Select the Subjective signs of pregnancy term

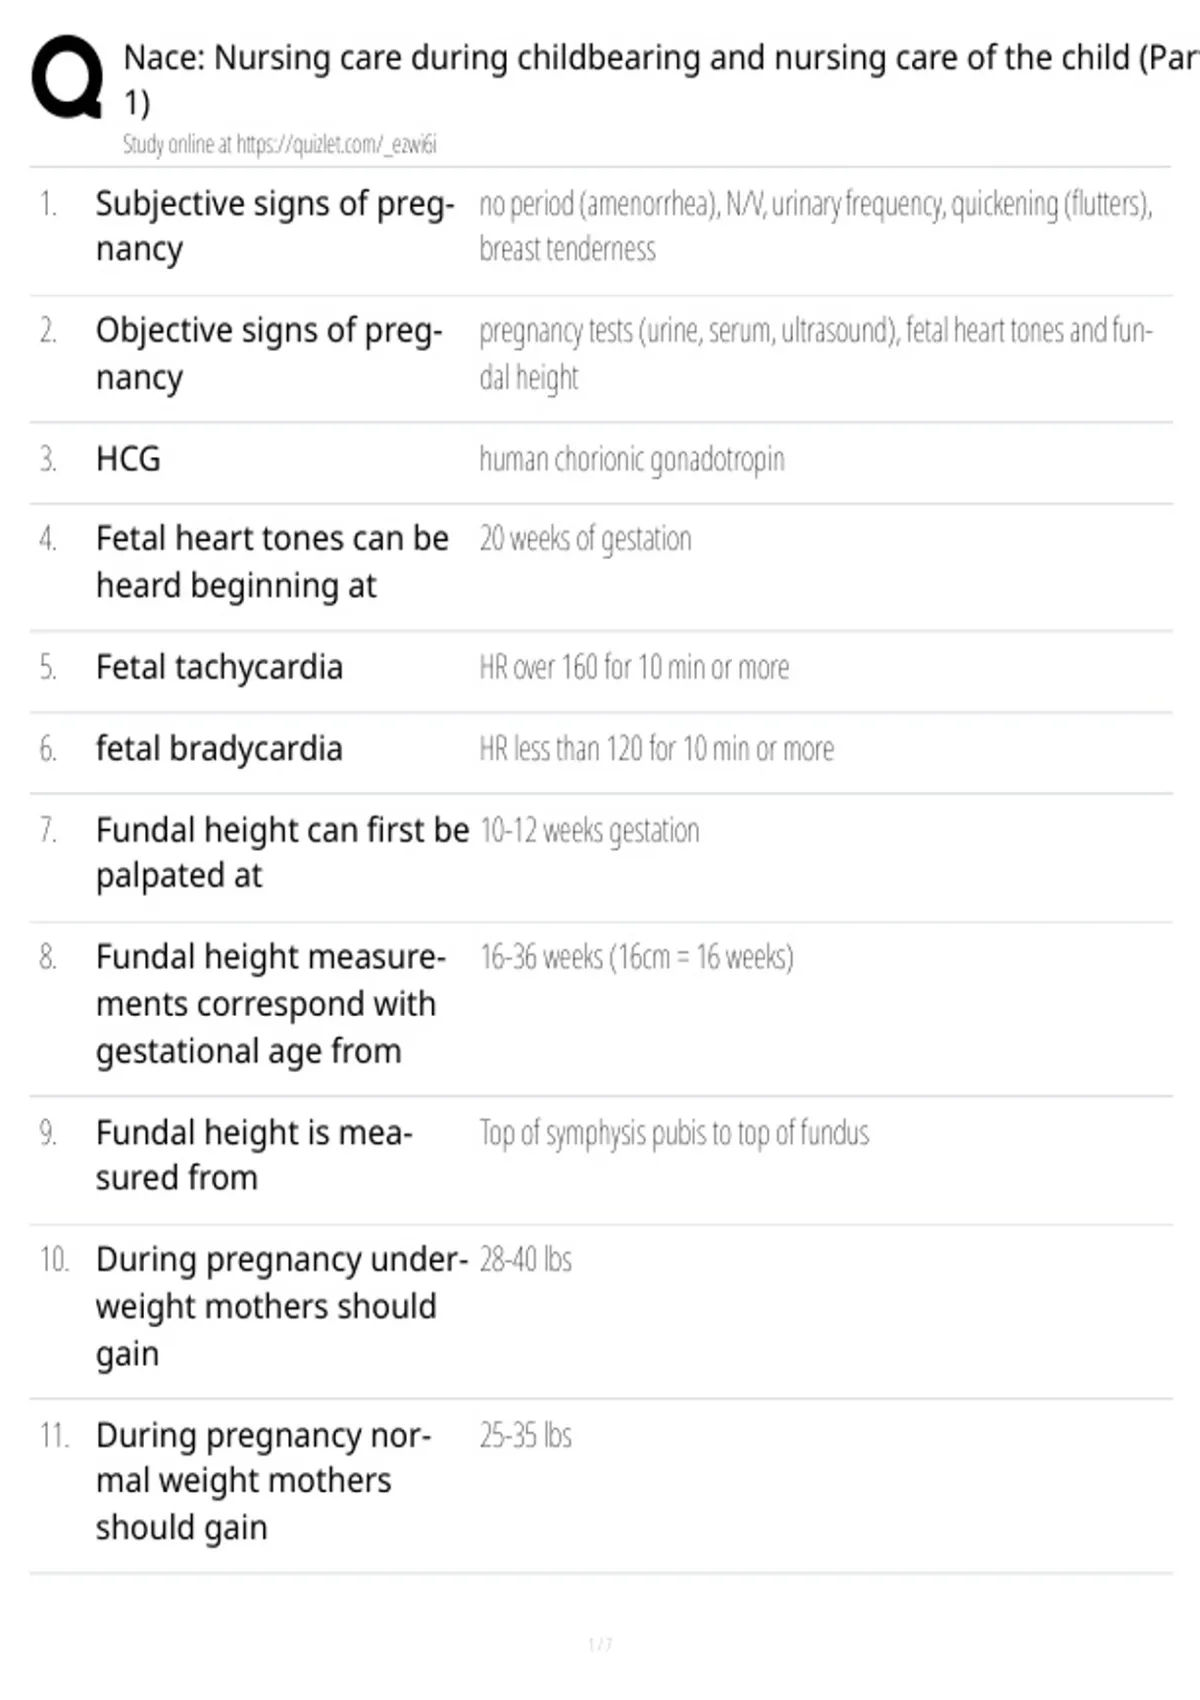tap(275, 226)
